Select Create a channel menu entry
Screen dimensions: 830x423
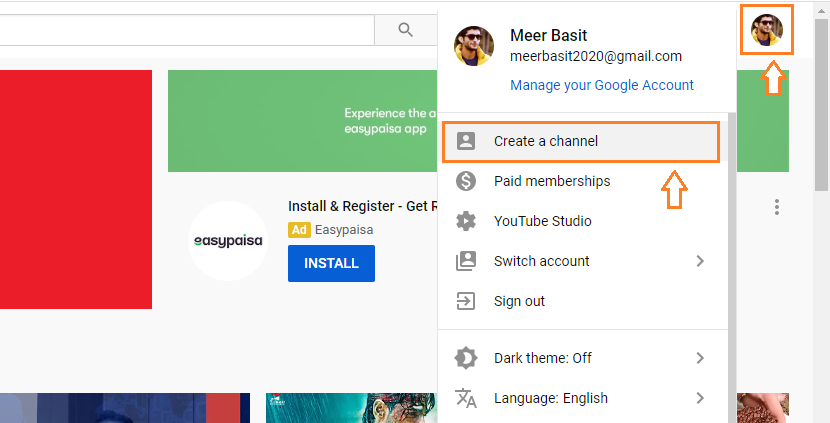click(x=581, y=141)
